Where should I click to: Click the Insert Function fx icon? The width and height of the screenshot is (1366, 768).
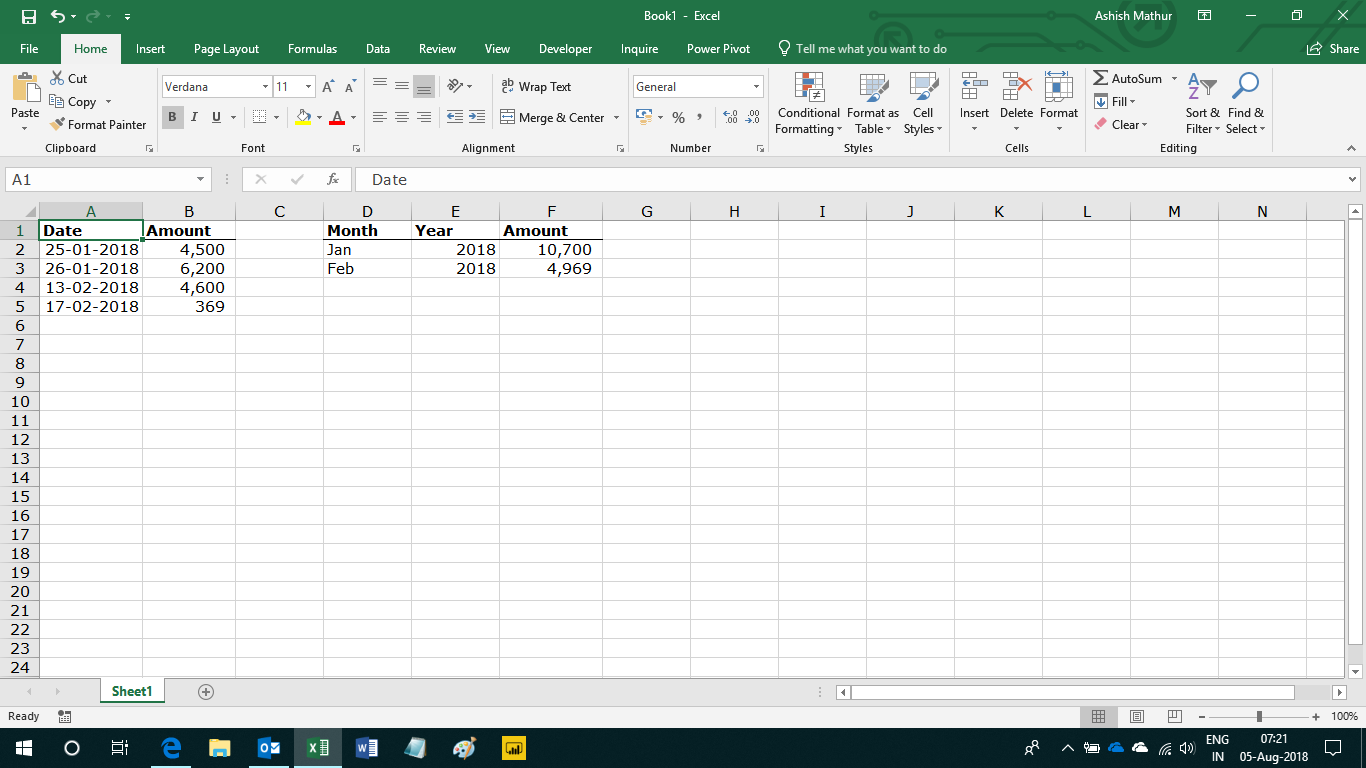point(333,180)
